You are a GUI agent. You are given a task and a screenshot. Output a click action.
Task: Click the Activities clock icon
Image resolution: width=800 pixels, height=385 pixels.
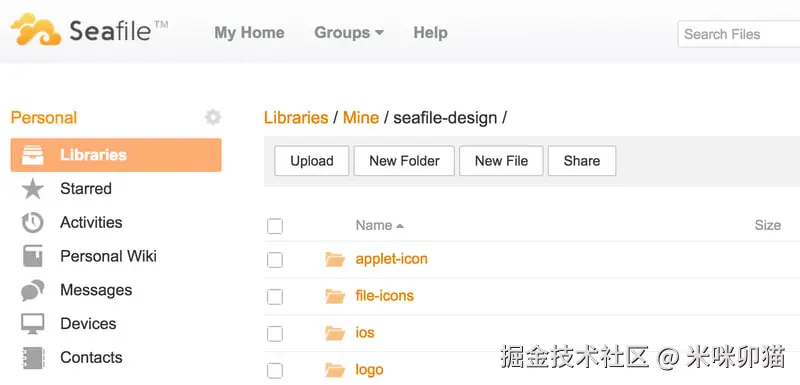click(33, 223)
